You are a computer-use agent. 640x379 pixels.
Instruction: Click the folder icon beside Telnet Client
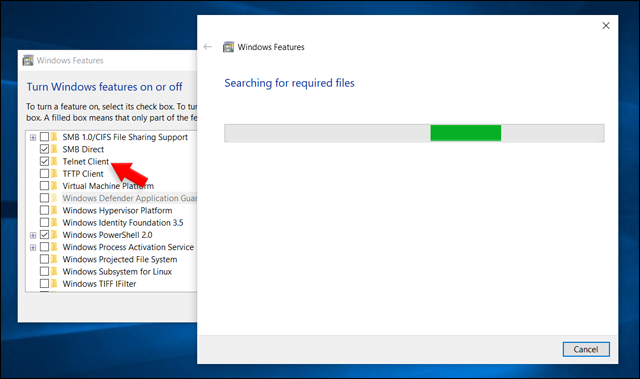[54, 161]
